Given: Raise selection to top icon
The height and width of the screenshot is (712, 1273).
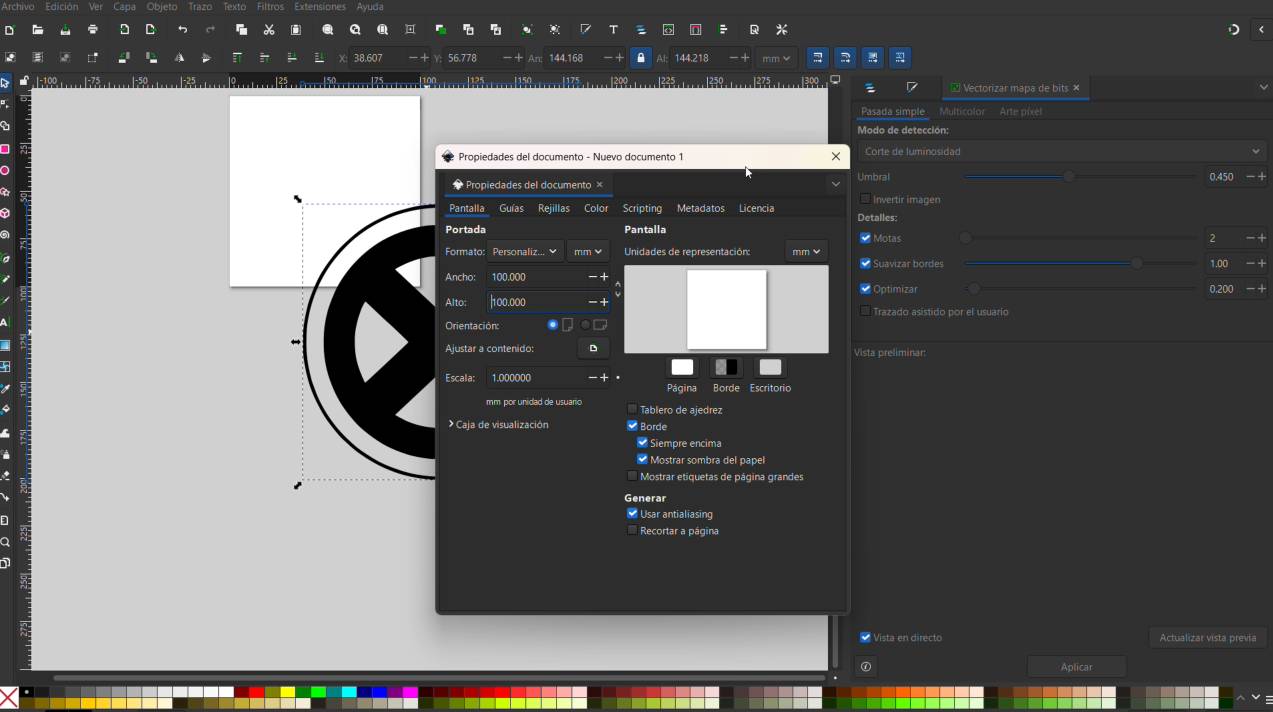Looking at the screenshot, I should tap(237, 58).
